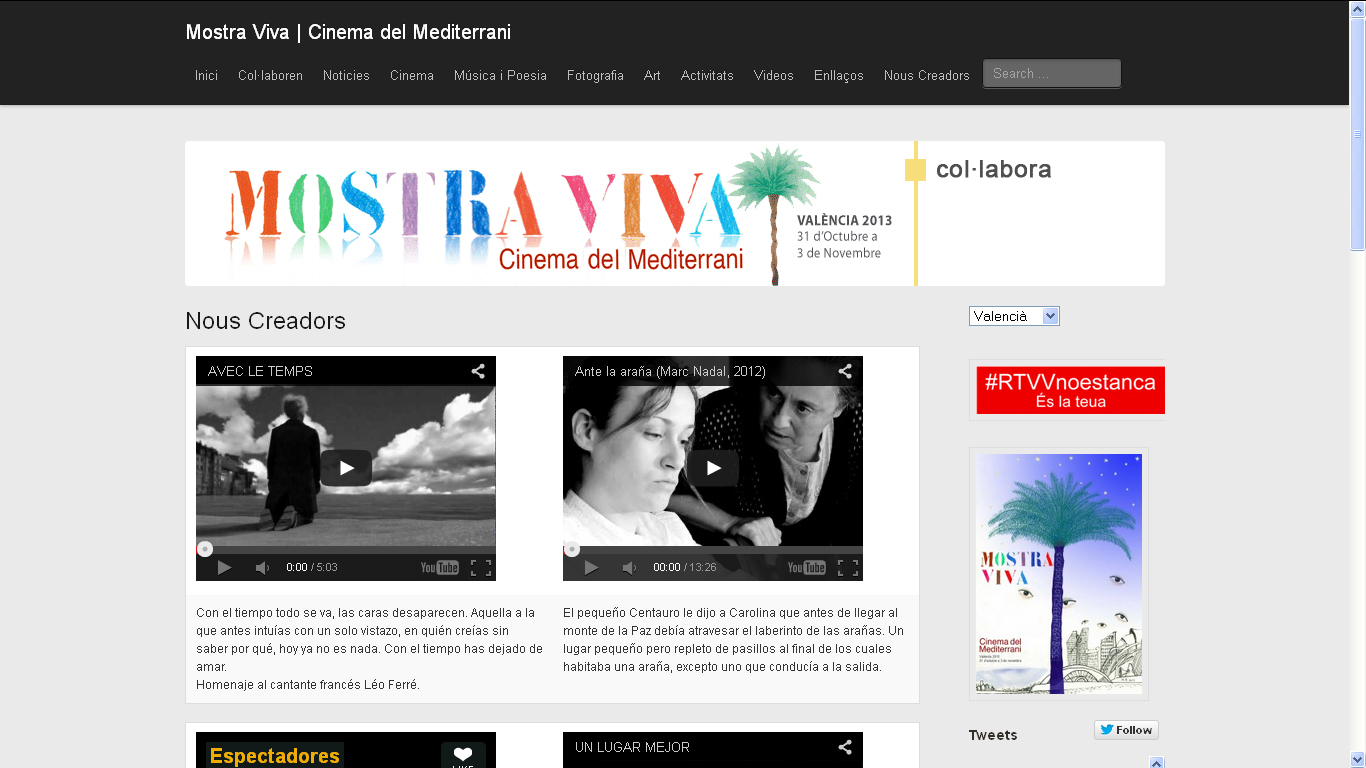
Task: Open AVEC LE TEMPS on YouTube via logo
Action: pos(440,568)
